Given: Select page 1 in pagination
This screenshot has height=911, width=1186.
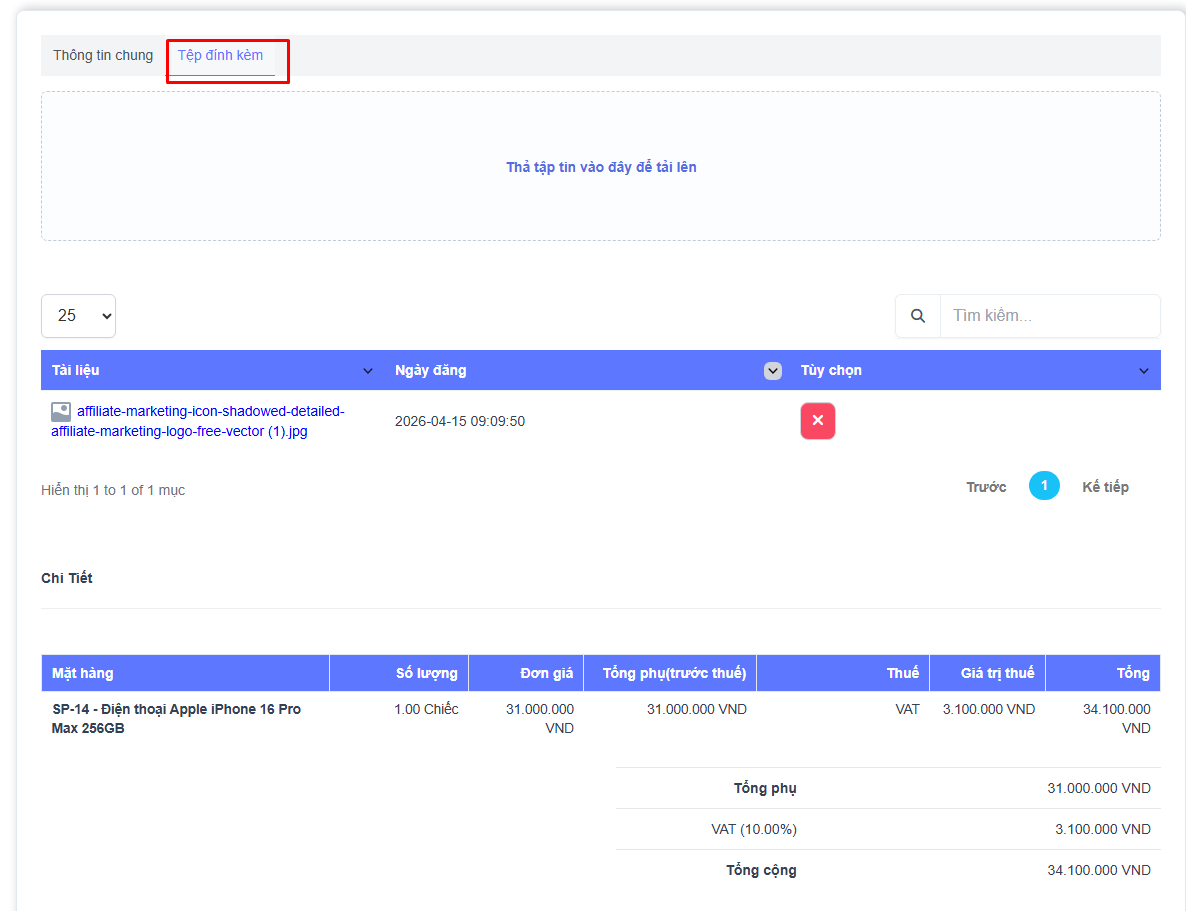Looking at the screenshot, I should [1044, 486].
